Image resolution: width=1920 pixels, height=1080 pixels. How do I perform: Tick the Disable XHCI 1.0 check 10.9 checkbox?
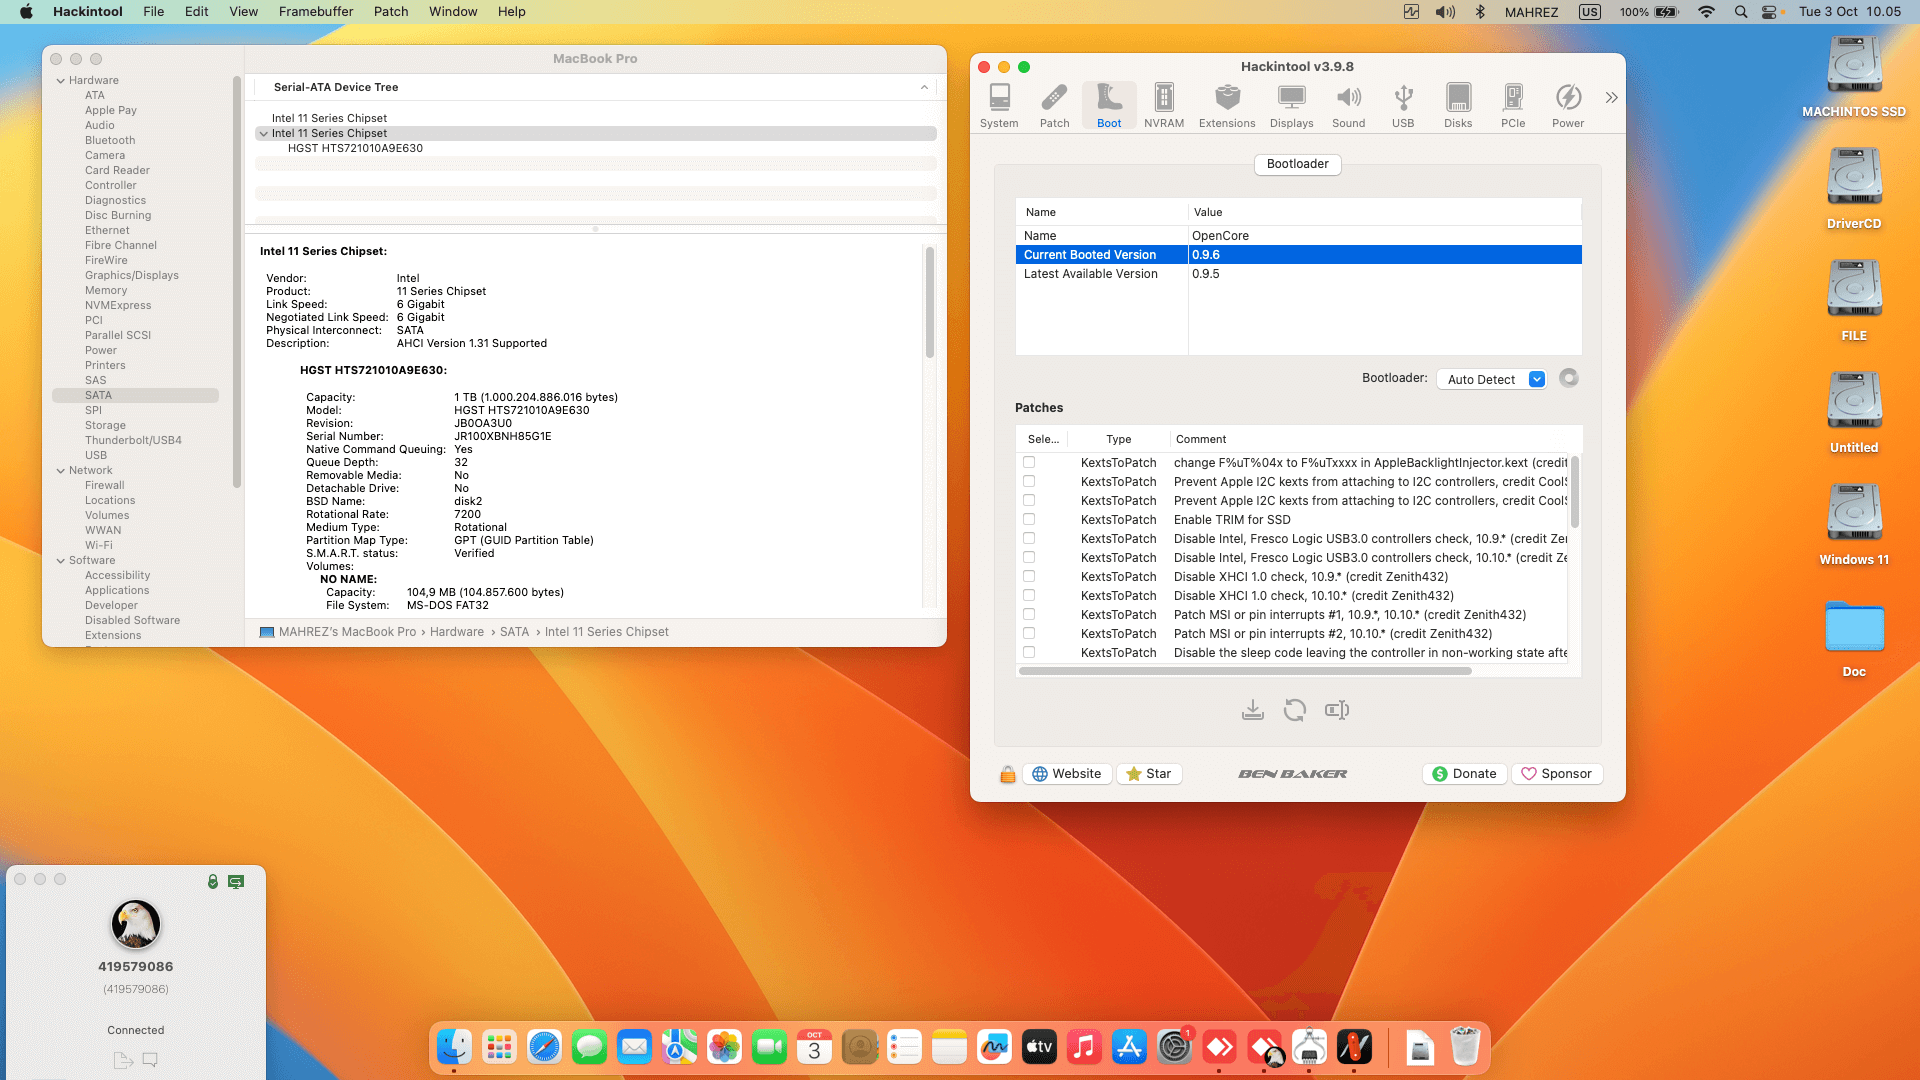tap(1029, 577)
